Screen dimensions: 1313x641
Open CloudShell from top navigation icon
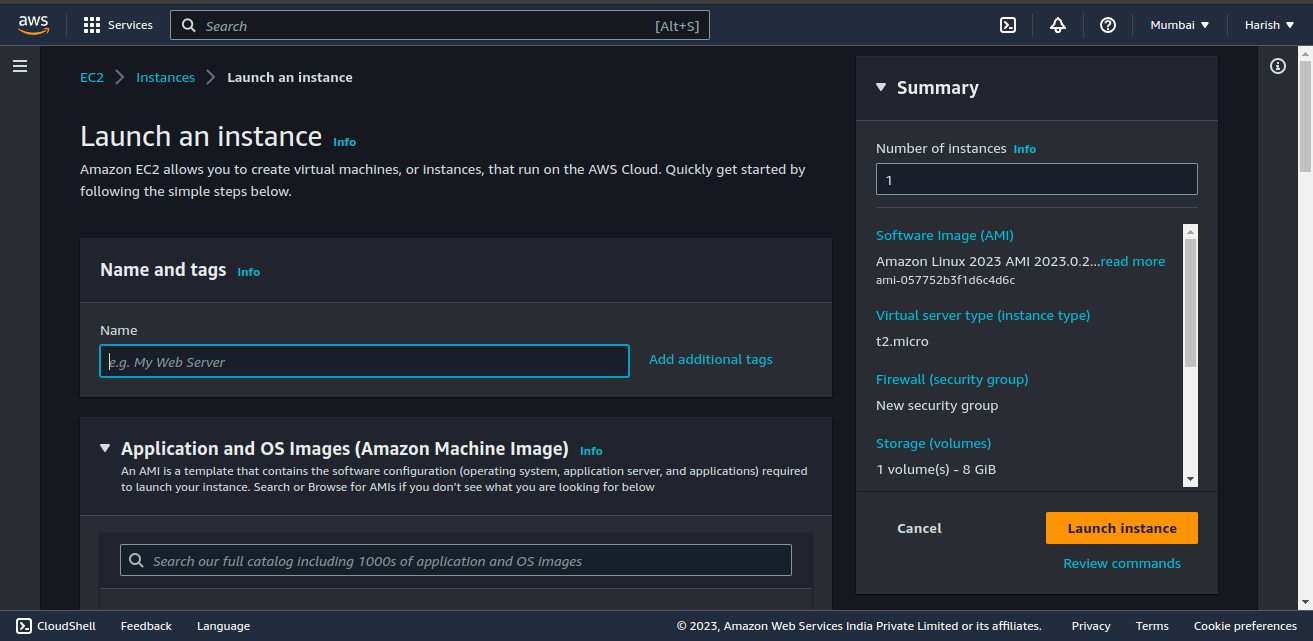point(1008,25)
